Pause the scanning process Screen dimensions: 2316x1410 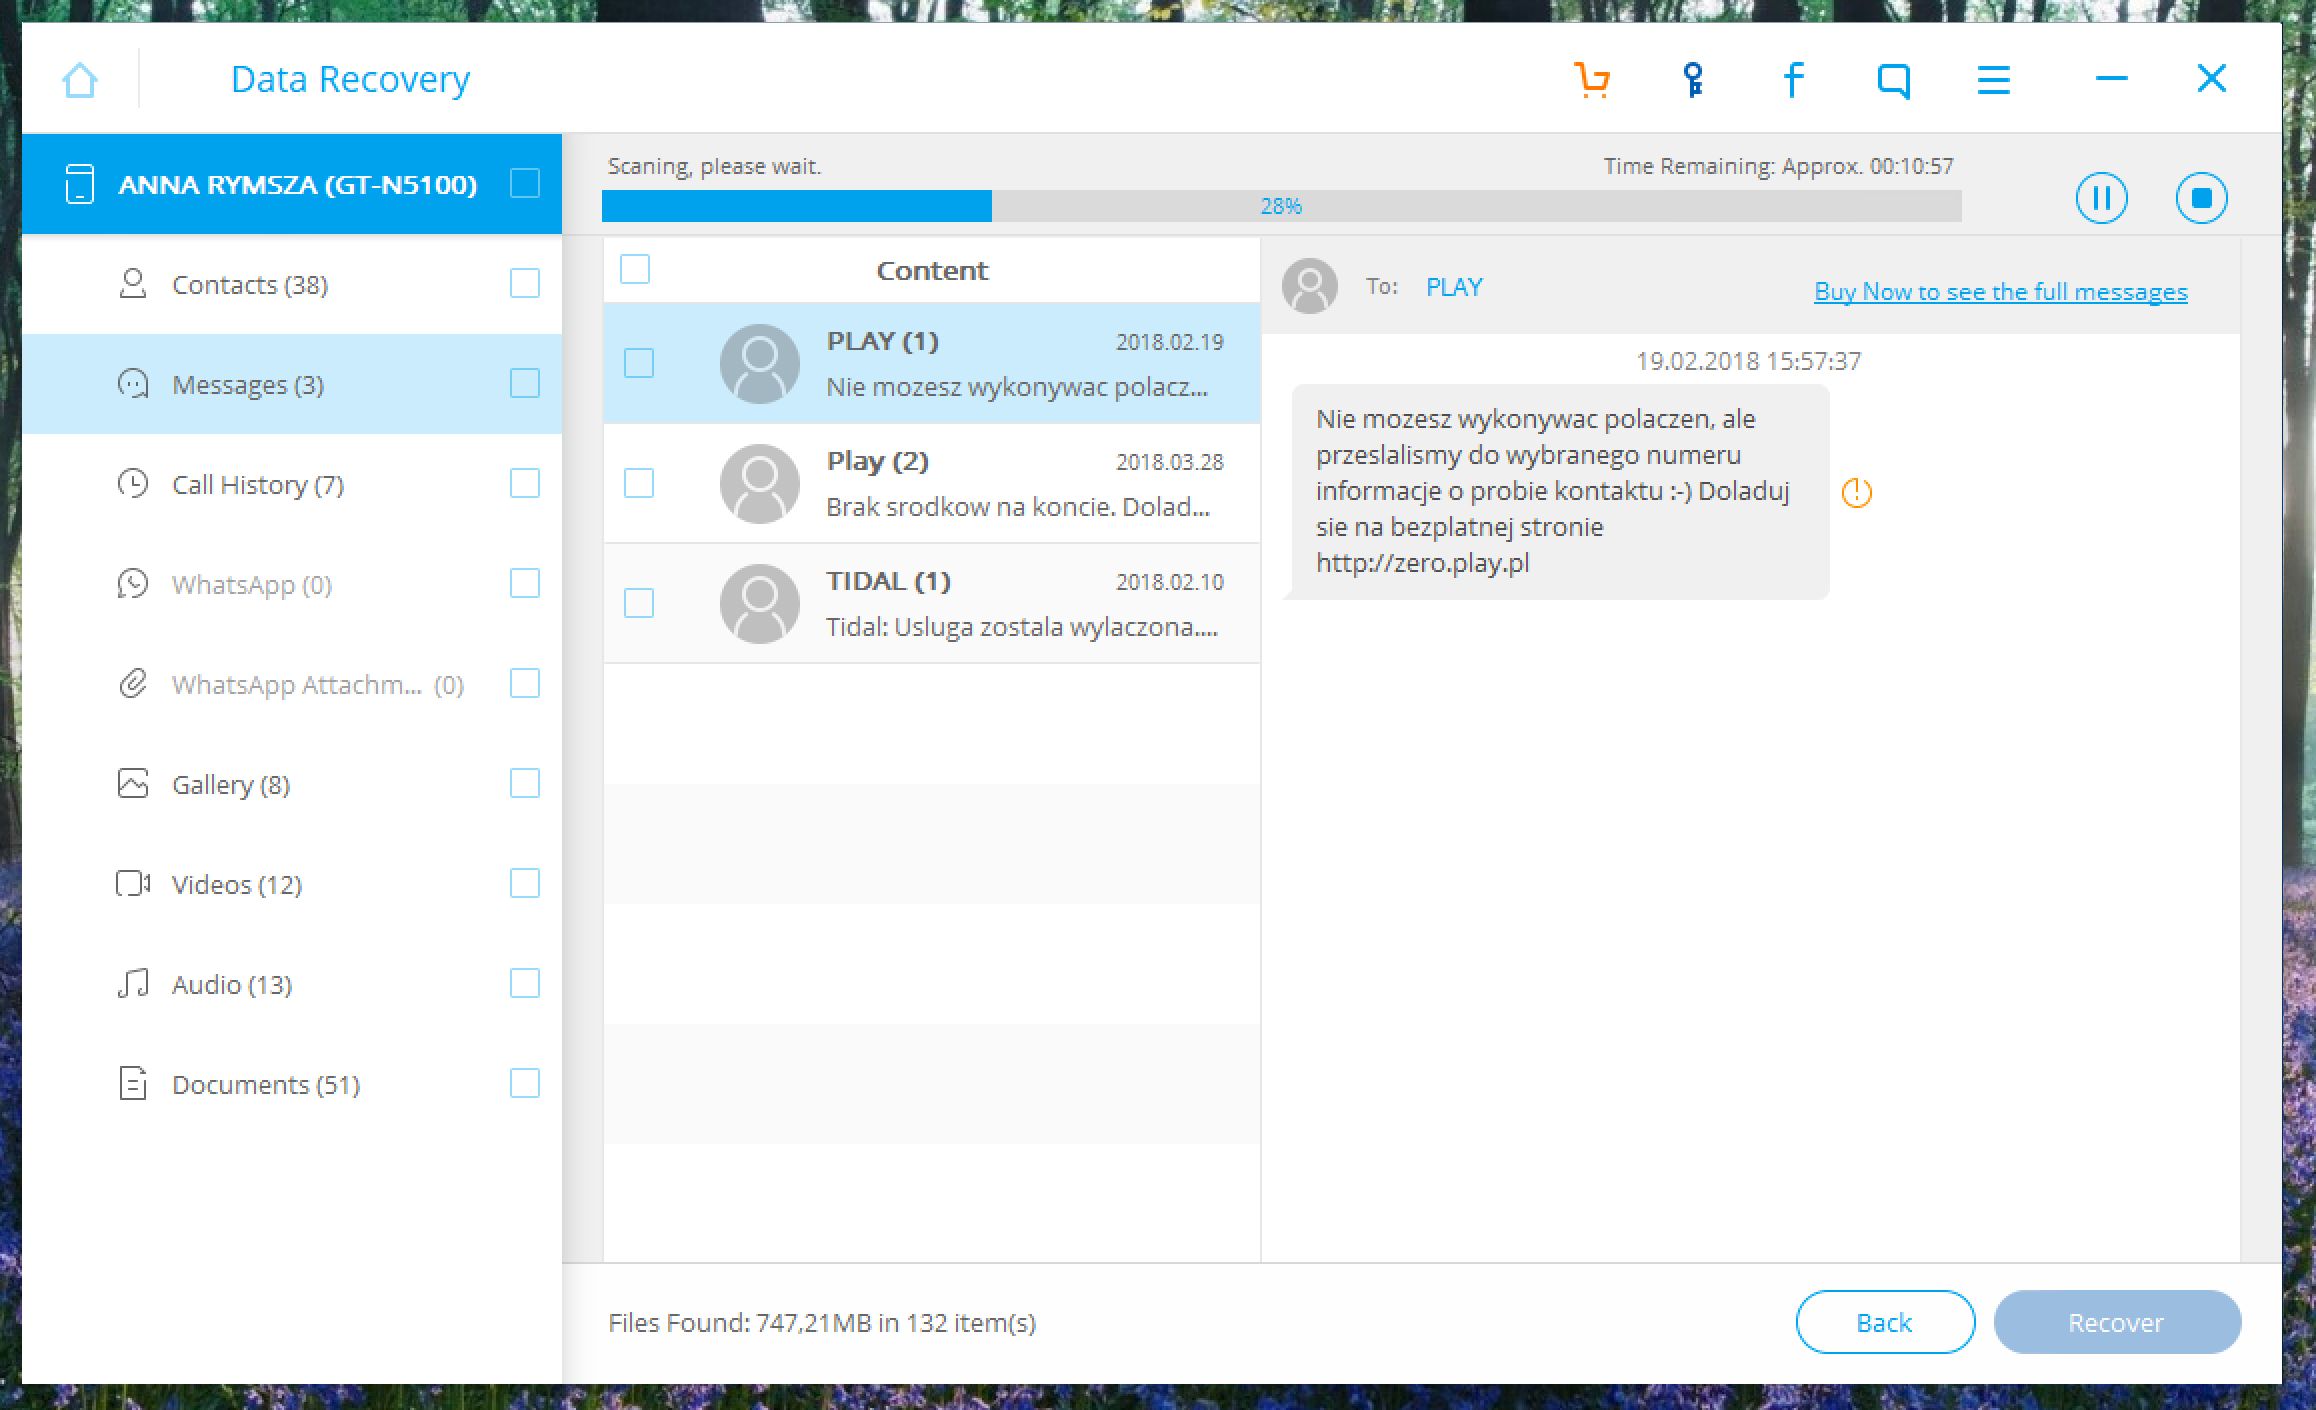(2102, 197)
